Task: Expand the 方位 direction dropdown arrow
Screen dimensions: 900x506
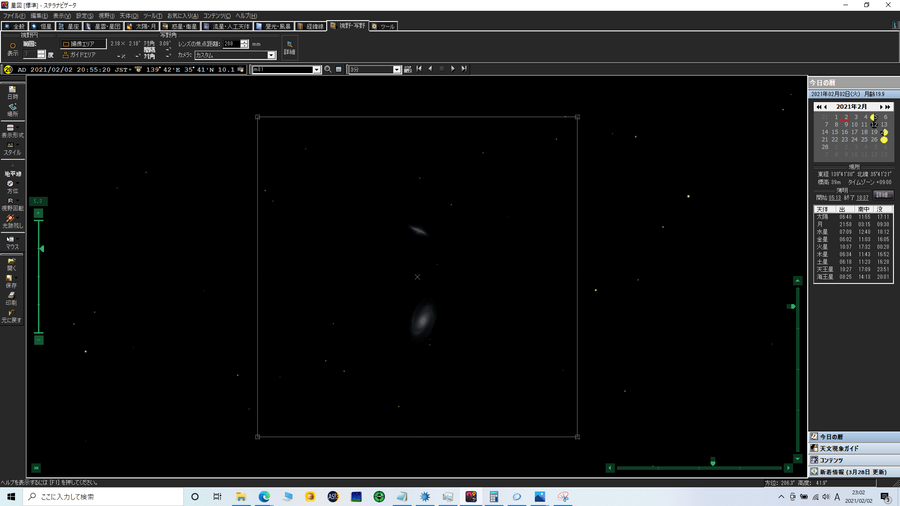Action: point(19,184)
